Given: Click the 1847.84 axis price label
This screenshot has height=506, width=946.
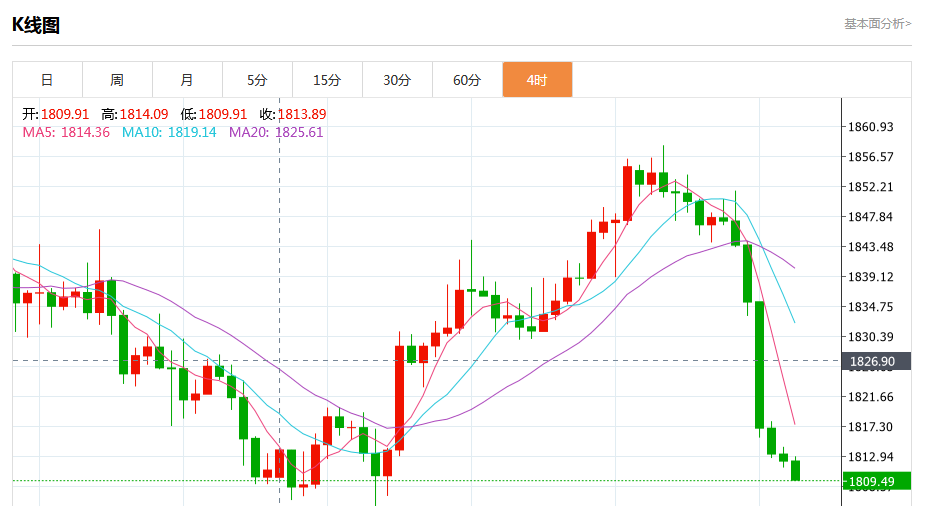Looking at the screenshot, I should (x=871, y=217).
